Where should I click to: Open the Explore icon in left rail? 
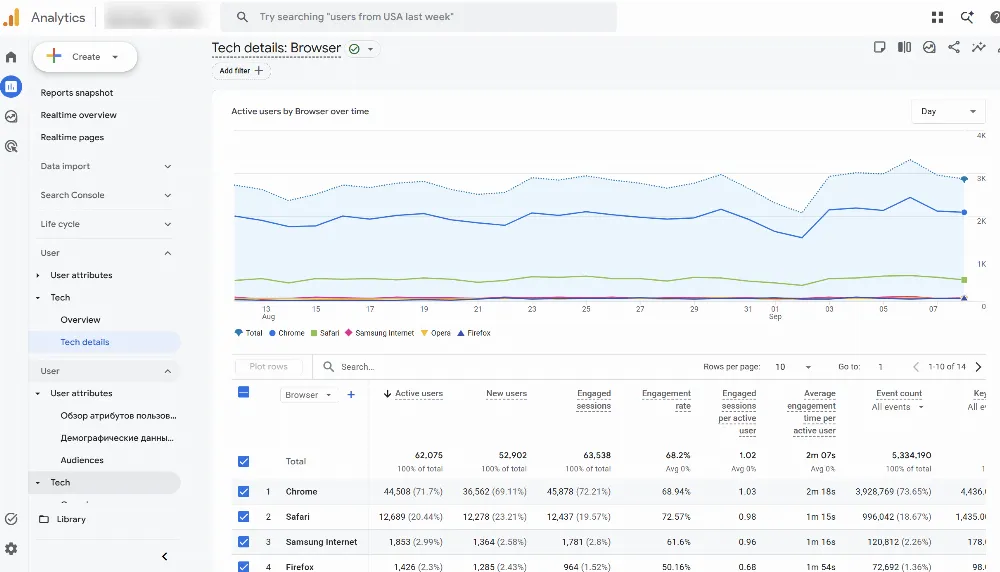click(x=11, y=116)
